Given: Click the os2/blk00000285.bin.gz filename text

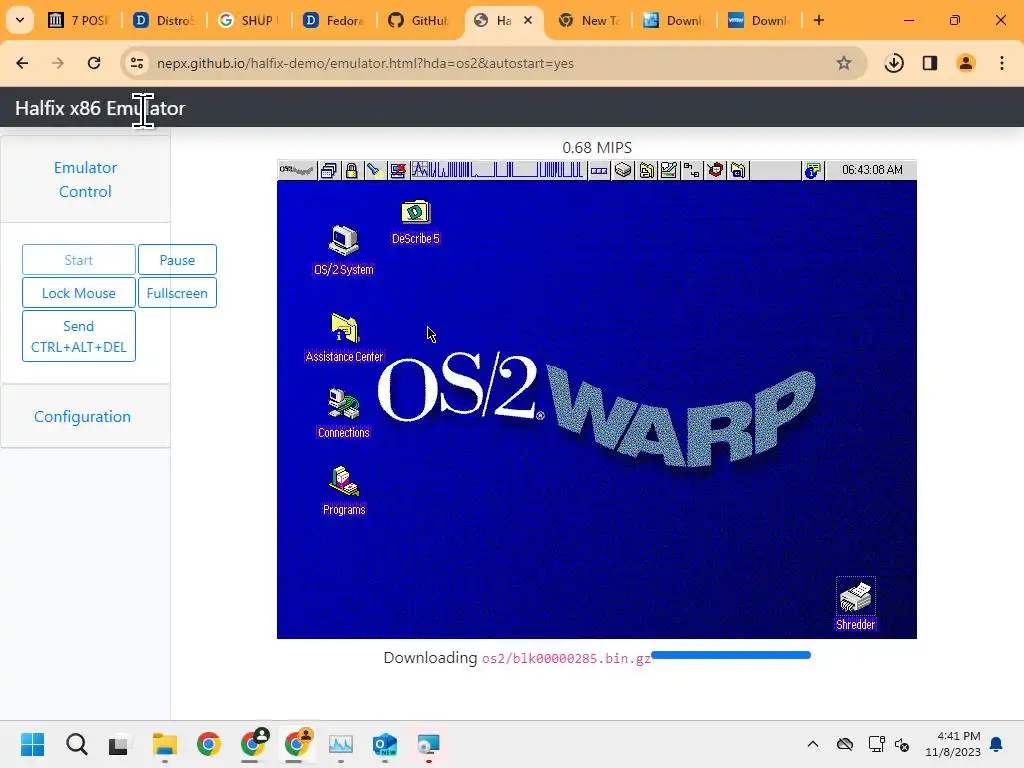Looking at the screenshot, I should pos(566,658).
